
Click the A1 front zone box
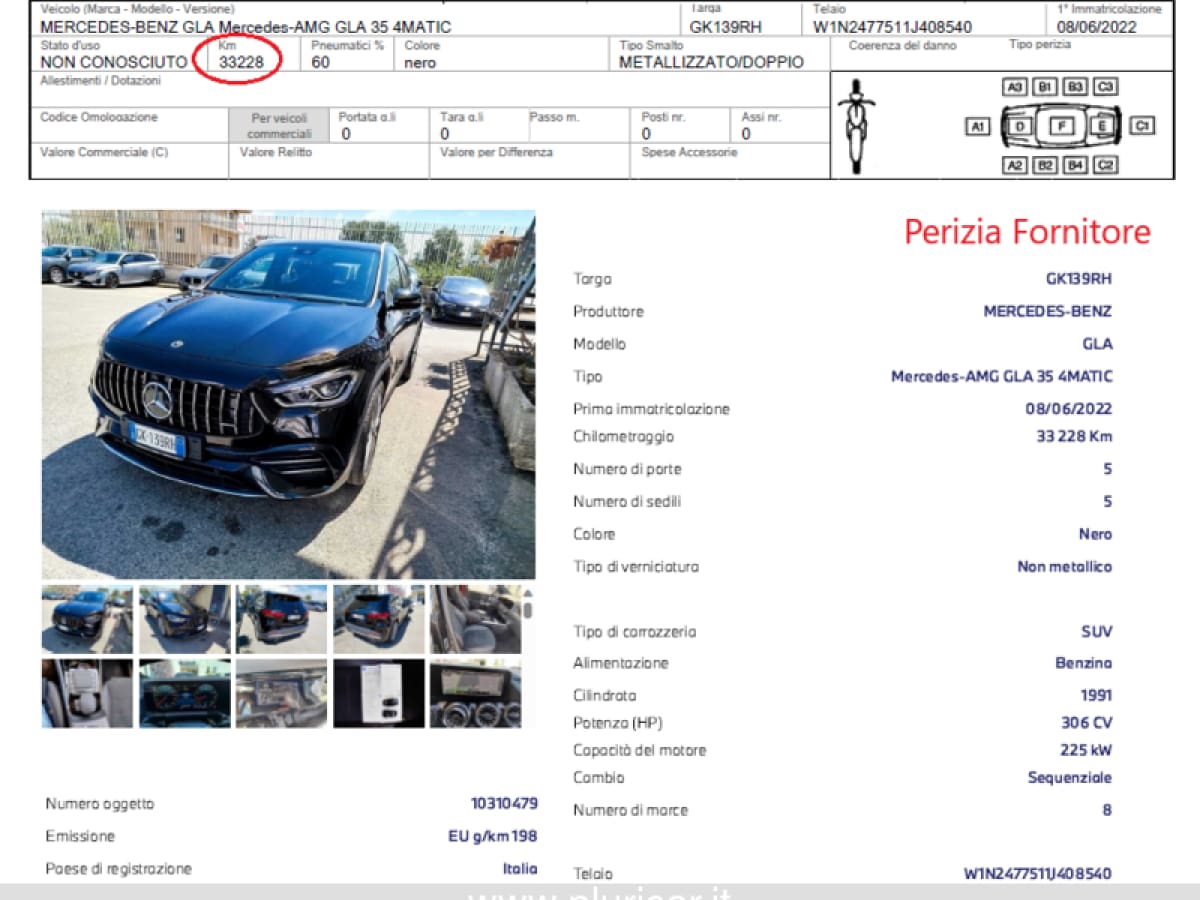pos(978,126)
